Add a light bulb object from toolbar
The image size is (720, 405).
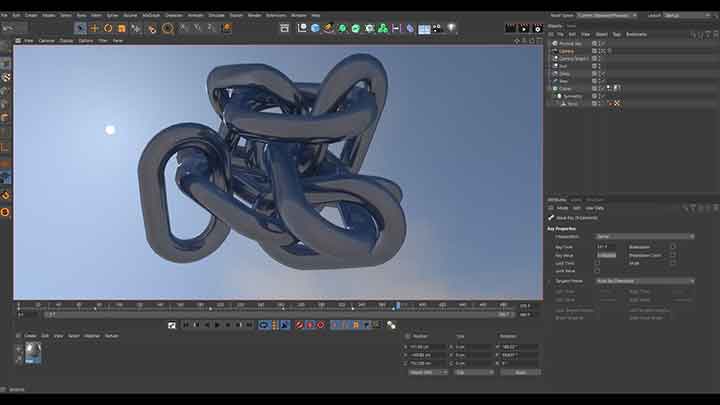point(451,28)
